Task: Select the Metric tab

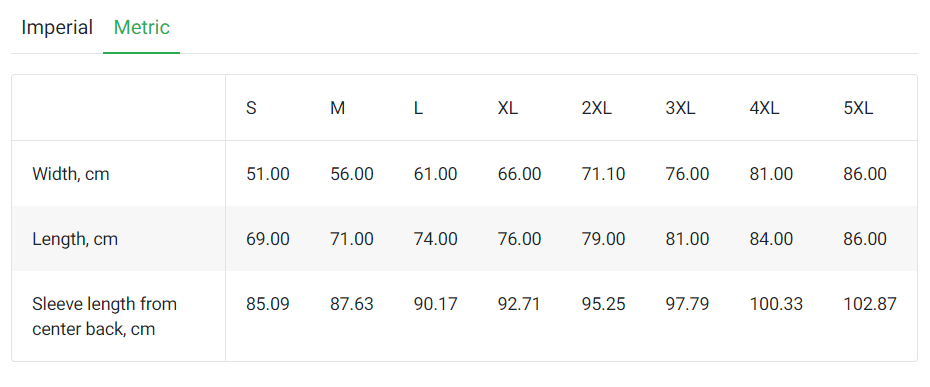Action: click(x=142, y=27)
